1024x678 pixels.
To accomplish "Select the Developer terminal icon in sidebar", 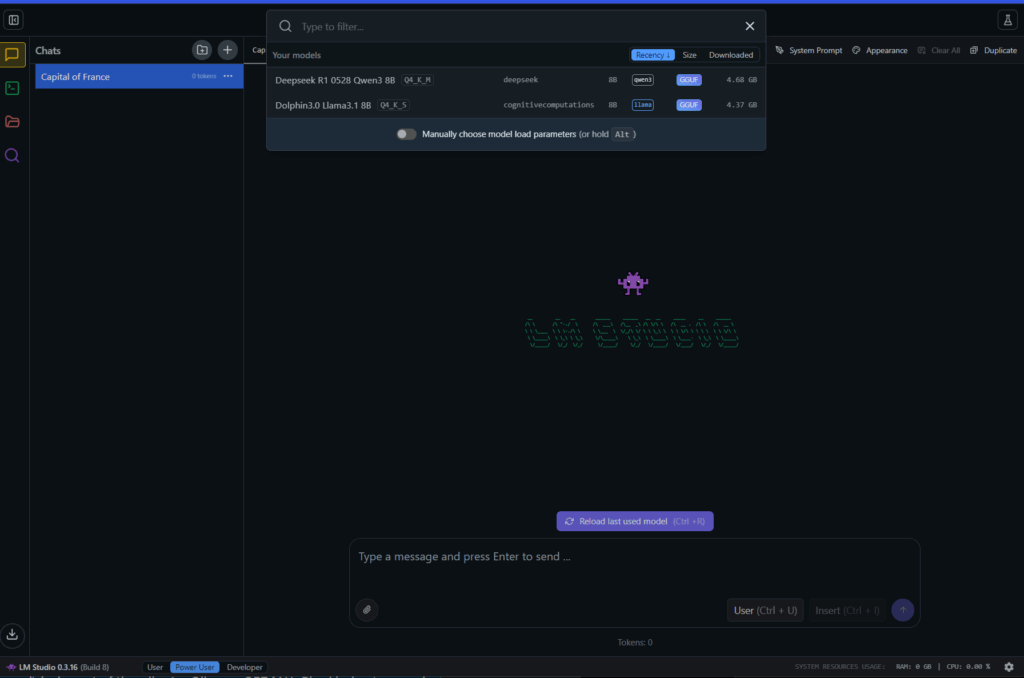I will click(12, 89).
